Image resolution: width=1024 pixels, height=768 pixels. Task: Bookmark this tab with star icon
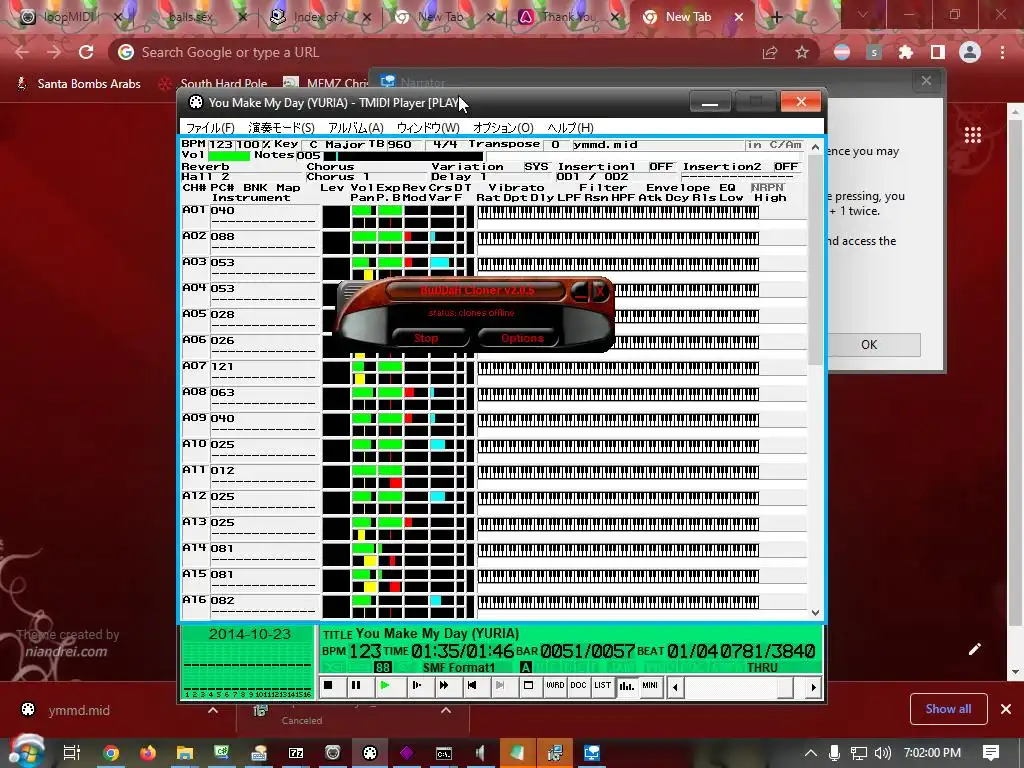pyautogui.click(x=802, y=52)
